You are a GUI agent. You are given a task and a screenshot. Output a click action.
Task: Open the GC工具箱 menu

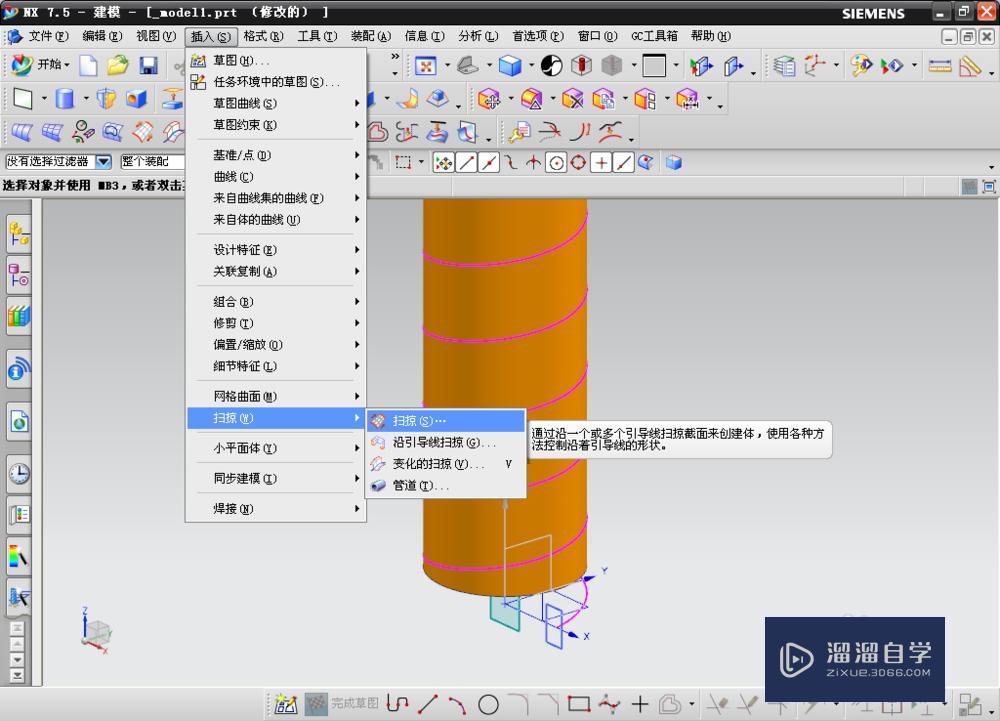click(x=654, y=36)
